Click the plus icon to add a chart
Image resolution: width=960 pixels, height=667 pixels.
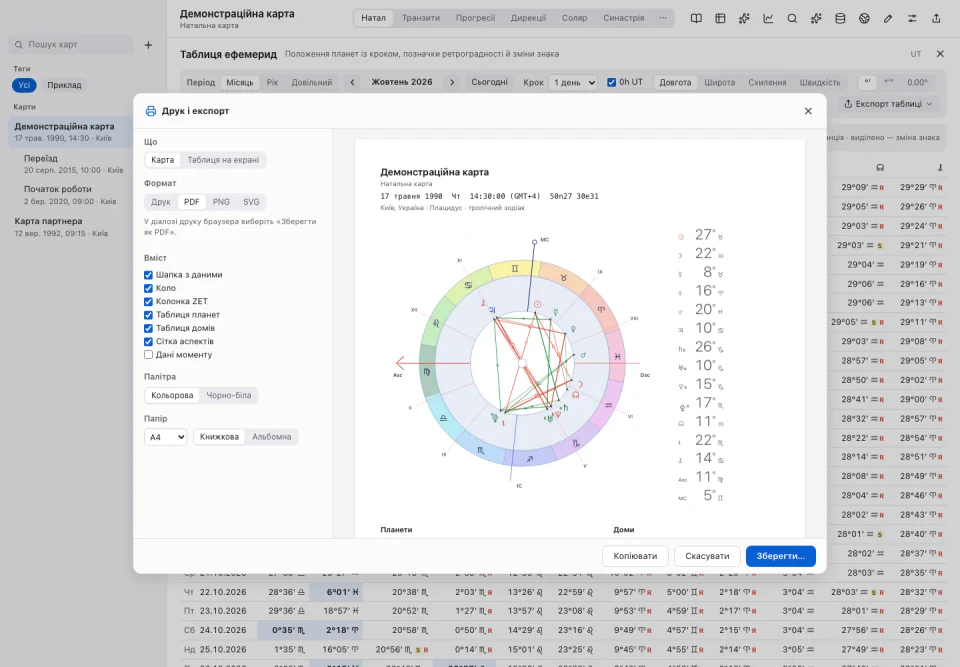point(148,45)
